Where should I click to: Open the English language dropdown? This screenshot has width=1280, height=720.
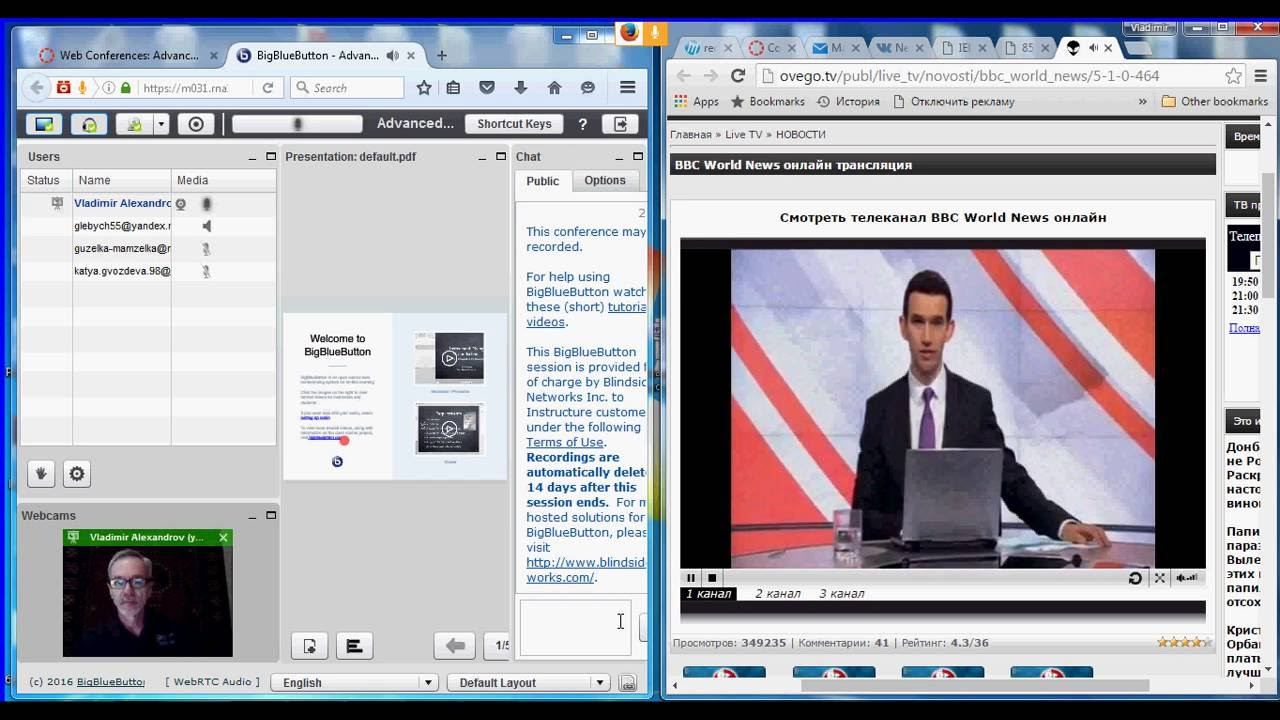355,683
